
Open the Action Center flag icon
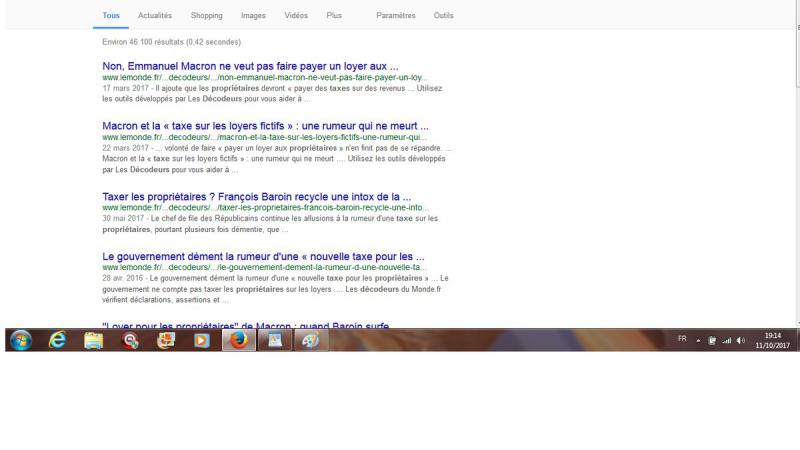coord(712,340)
